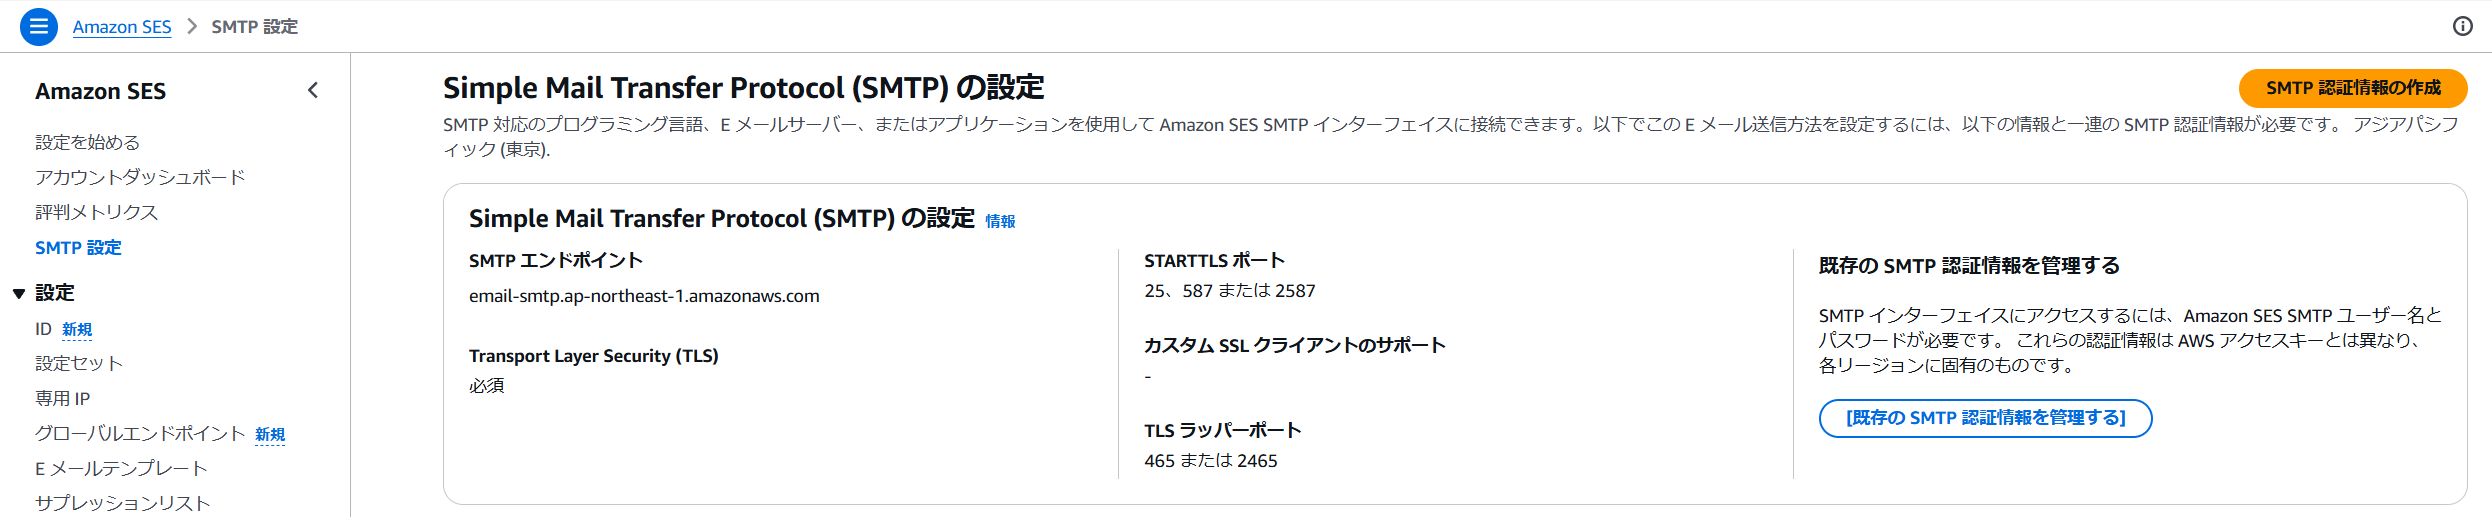Image resolution: width=2492 pixels, height=517 pixels.
Task: Collapse the 設定 section triangle
Action: coord(19,293)
